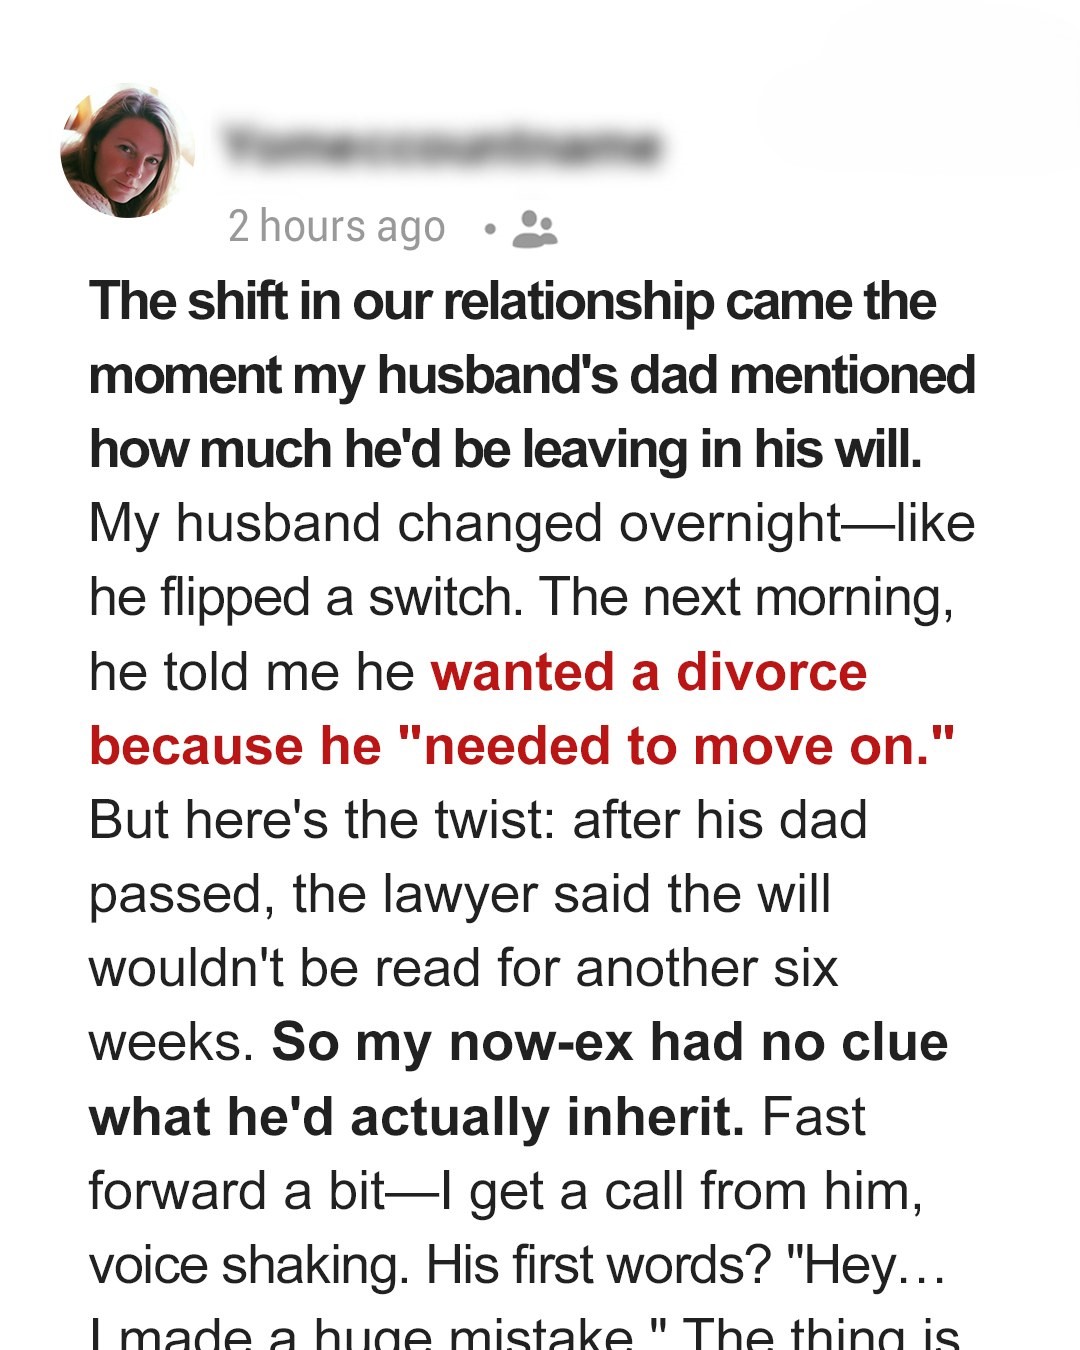
Task: Click the "2 hours ago" timestamp
Action: pos(336,227)
